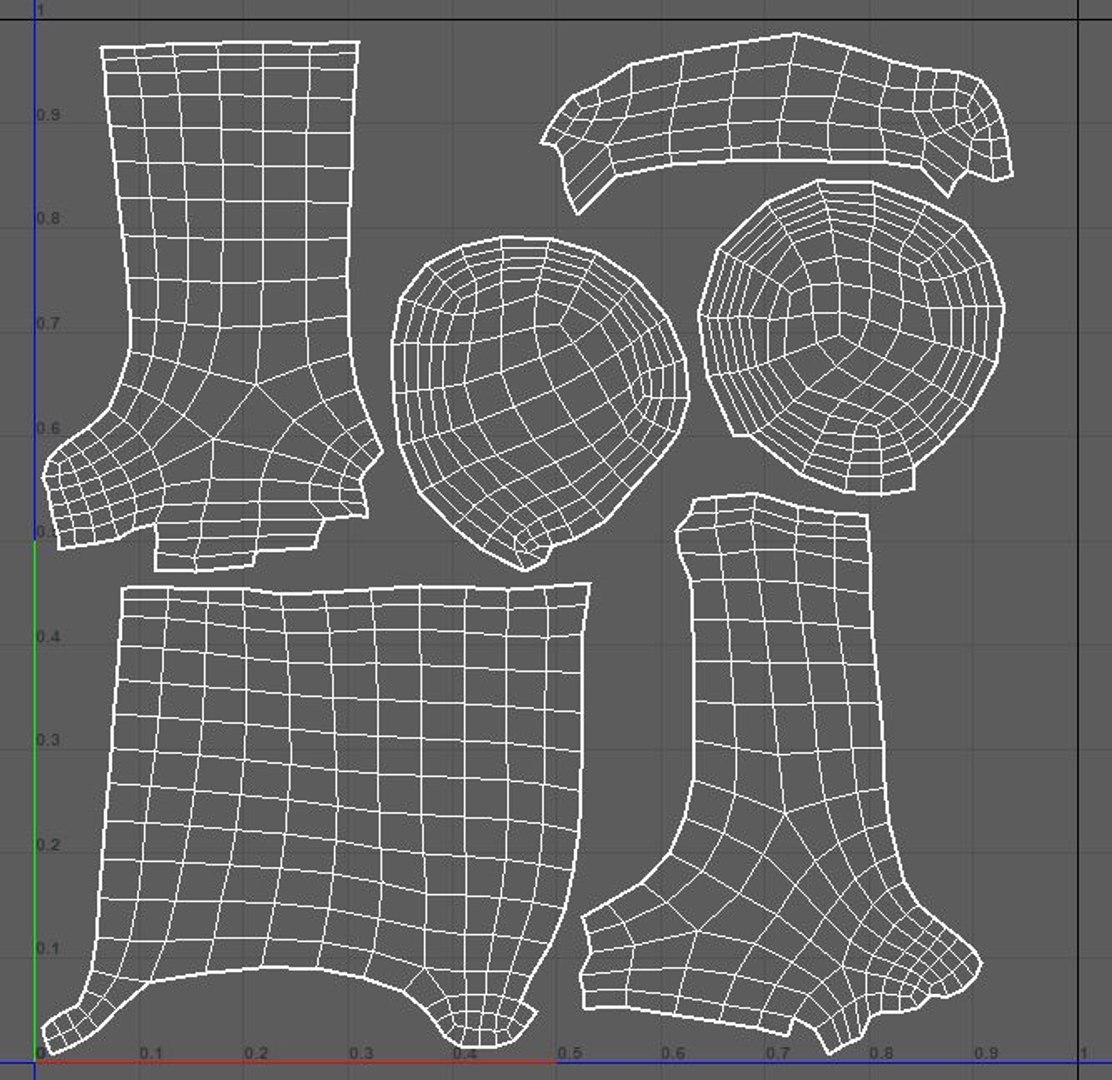The height and width of the screenshot is (1080, 1112).
Task: Select the teardrop-shaped round UV shell
Action: (x=539, y=401)
